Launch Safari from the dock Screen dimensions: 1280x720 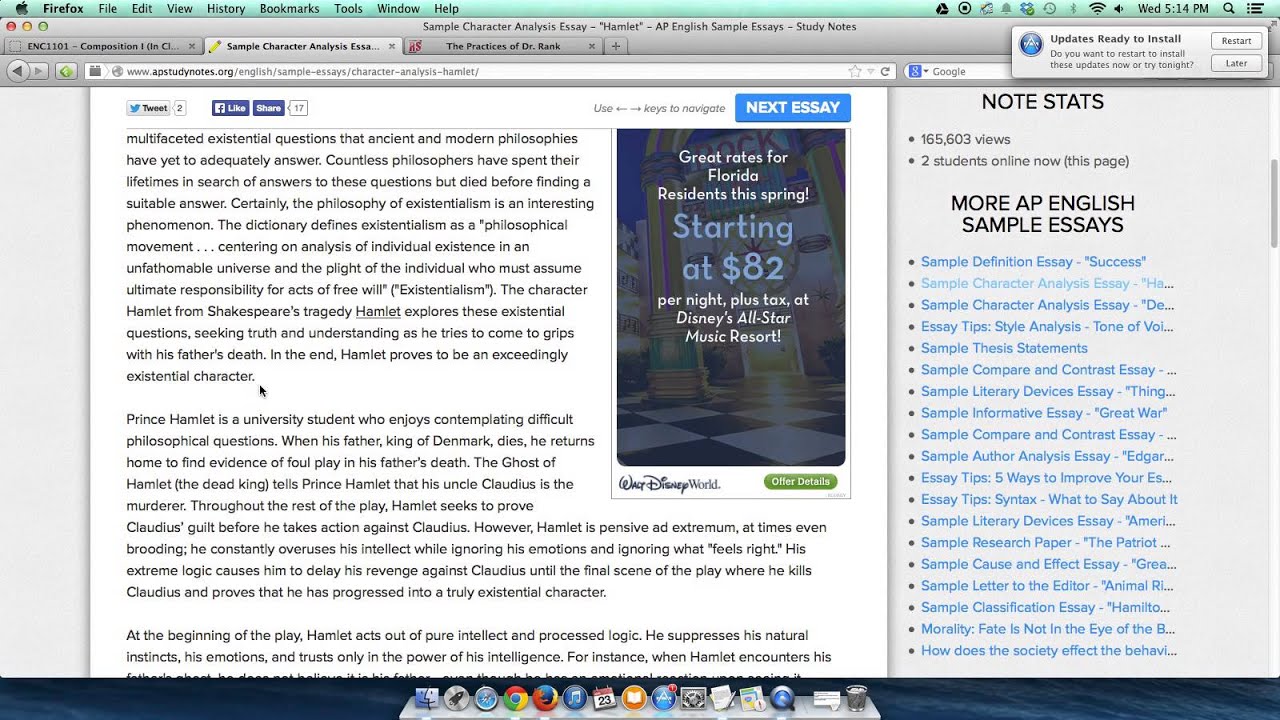click(486, 699)
